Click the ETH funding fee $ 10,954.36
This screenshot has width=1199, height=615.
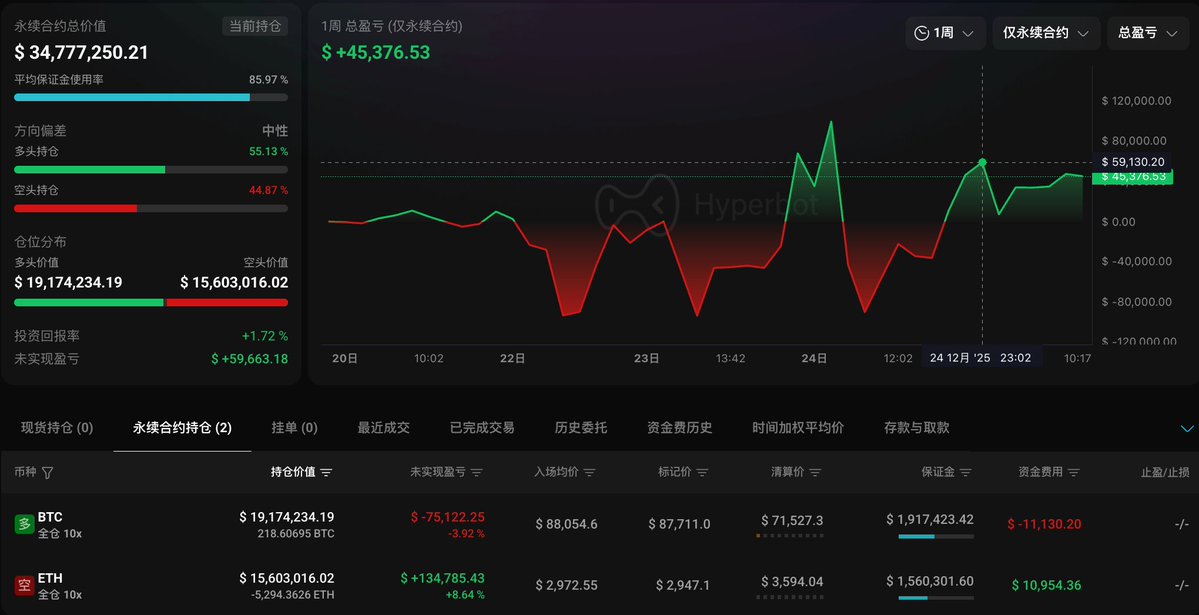click(x=1047, y=586)
